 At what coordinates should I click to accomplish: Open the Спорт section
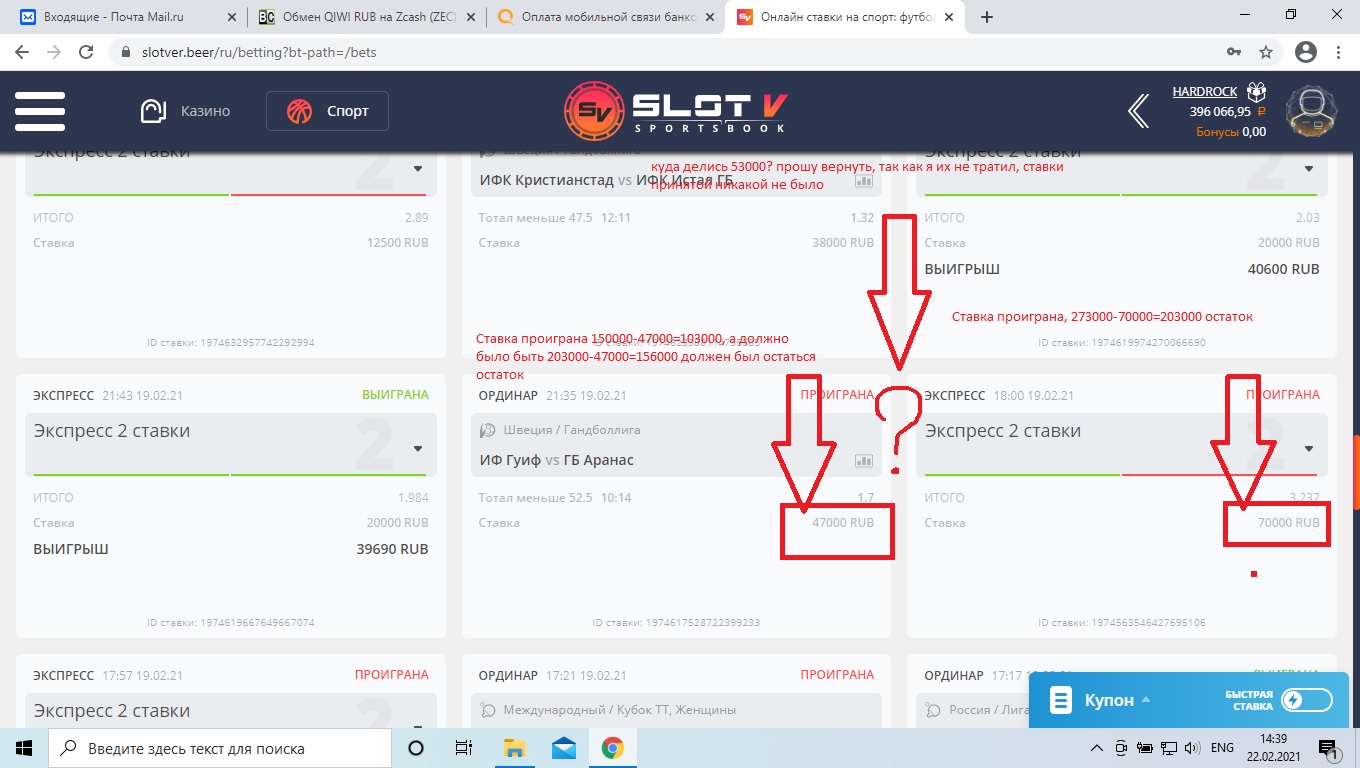tap(327, 111)
